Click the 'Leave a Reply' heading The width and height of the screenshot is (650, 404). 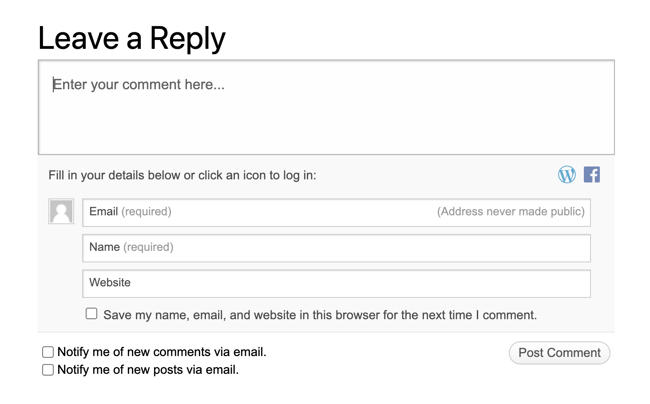click(x=131, y=38)
